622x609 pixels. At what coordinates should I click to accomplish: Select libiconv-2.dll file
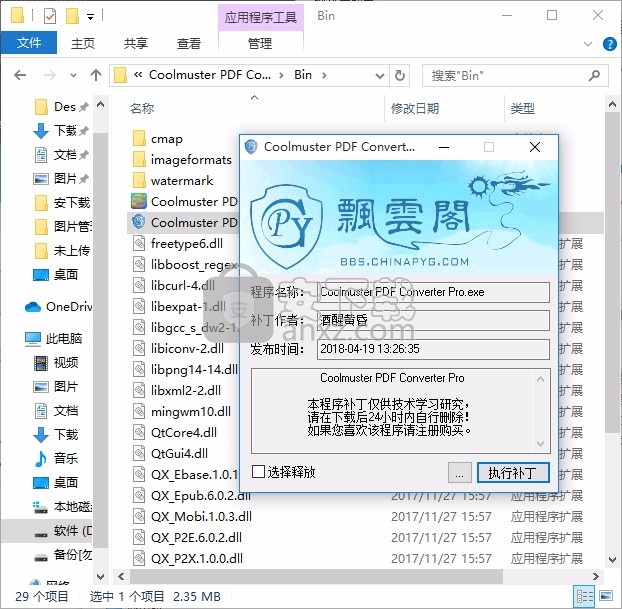click(187, 348)
